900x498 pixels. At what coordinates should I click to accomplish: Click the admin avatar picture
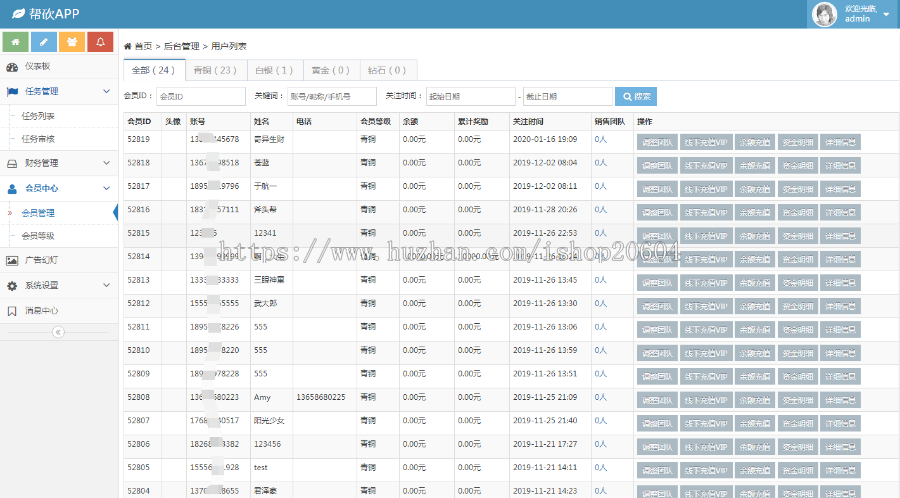coord(824,14)
